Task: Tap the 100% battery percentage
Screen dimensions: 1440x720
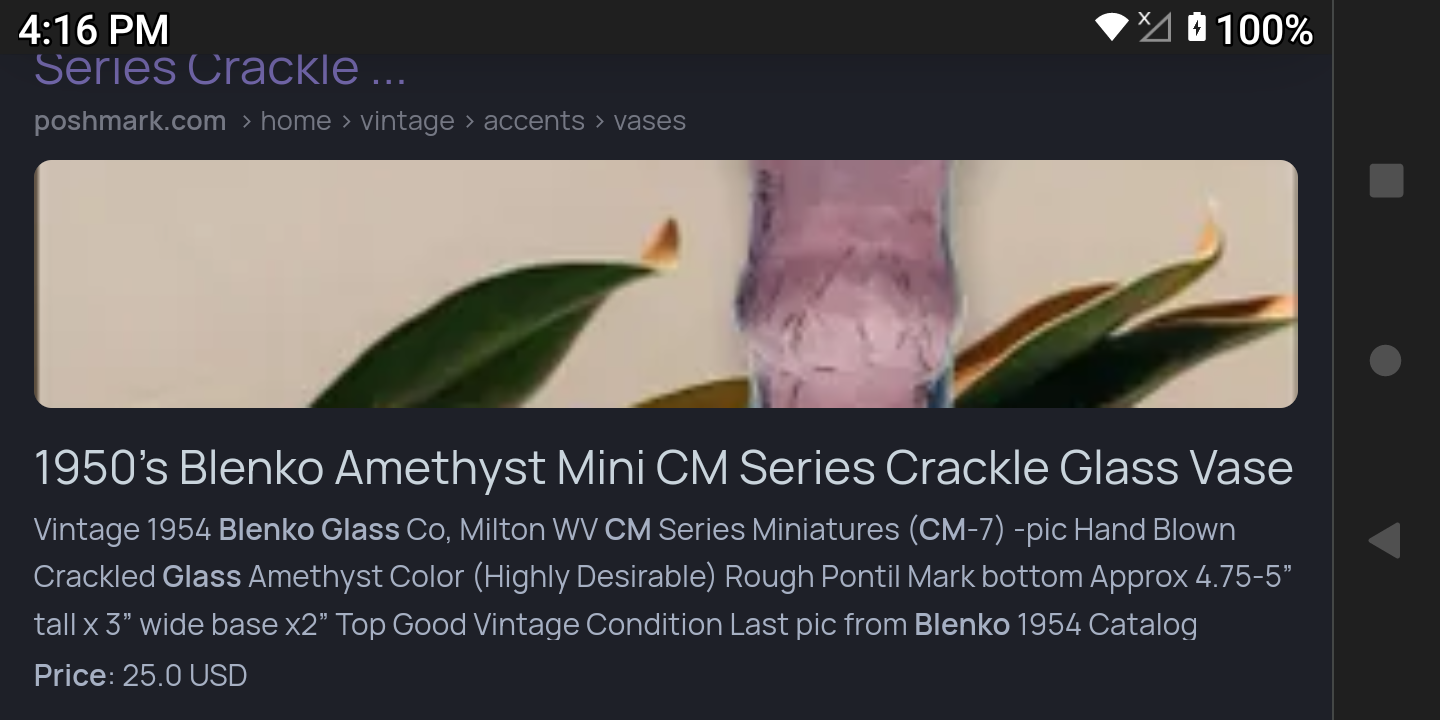Action: [x=1264, y=29]
